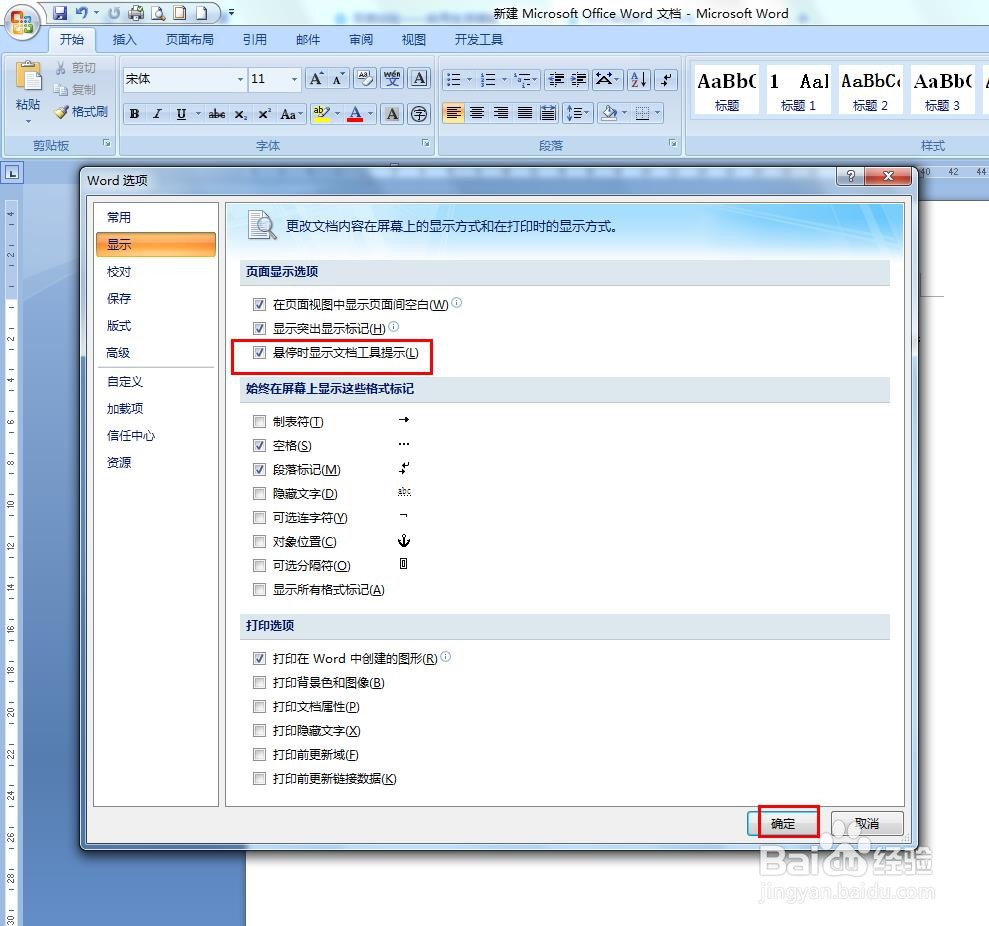
Task: Click the Clear Formatting icon
Action: (x=365, y=79)
